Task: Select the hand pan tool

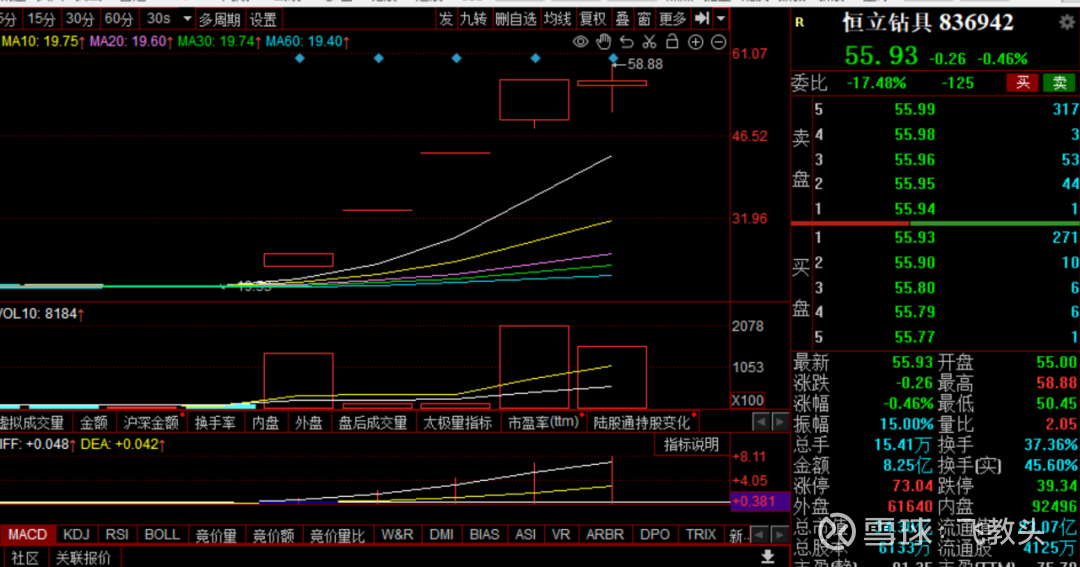Action: pos(603,42)
